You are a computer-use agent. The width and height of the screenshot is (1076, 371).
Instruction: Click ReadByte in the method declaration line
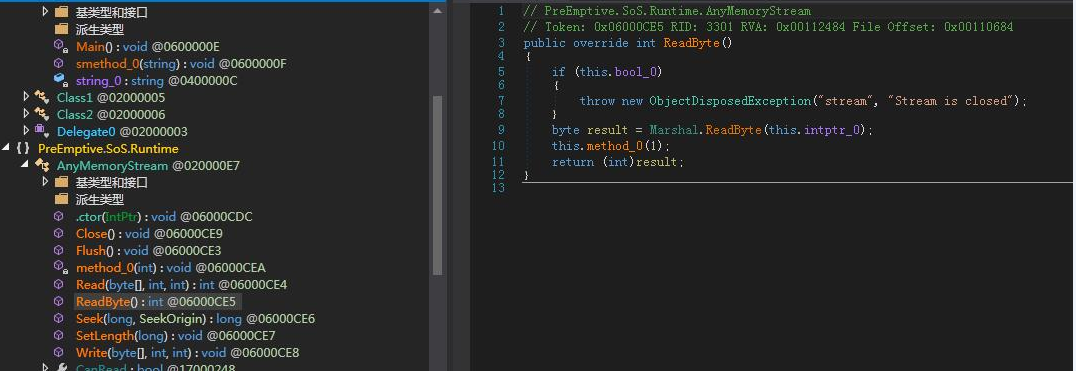692,43
